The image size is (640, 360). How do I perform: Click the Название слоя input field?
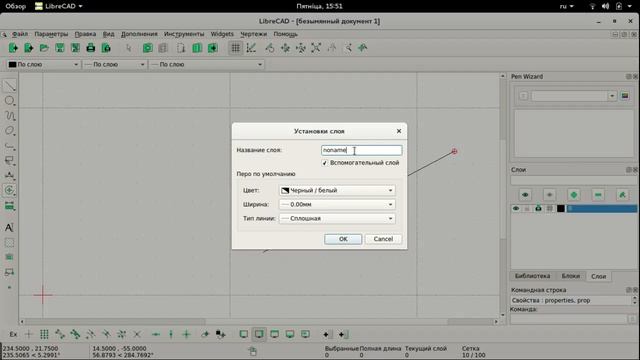click(362, 150)
